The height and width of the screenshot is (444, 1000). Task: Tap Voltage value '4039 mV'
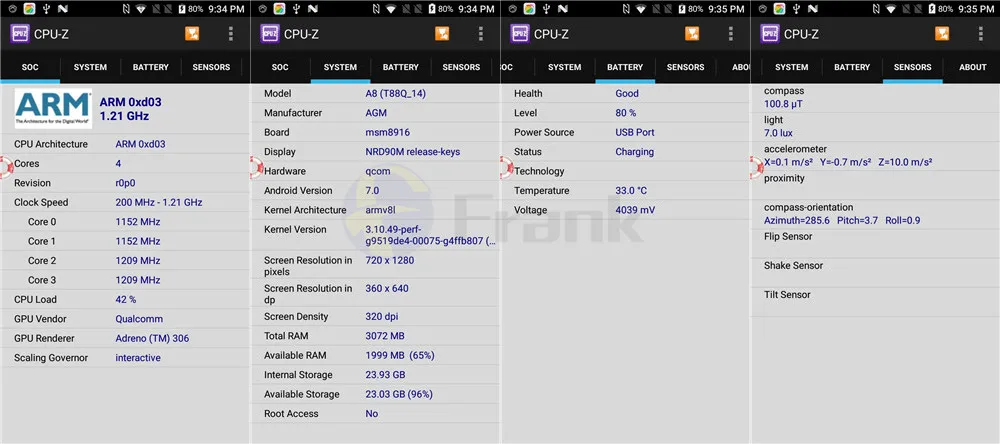(635, 210)
